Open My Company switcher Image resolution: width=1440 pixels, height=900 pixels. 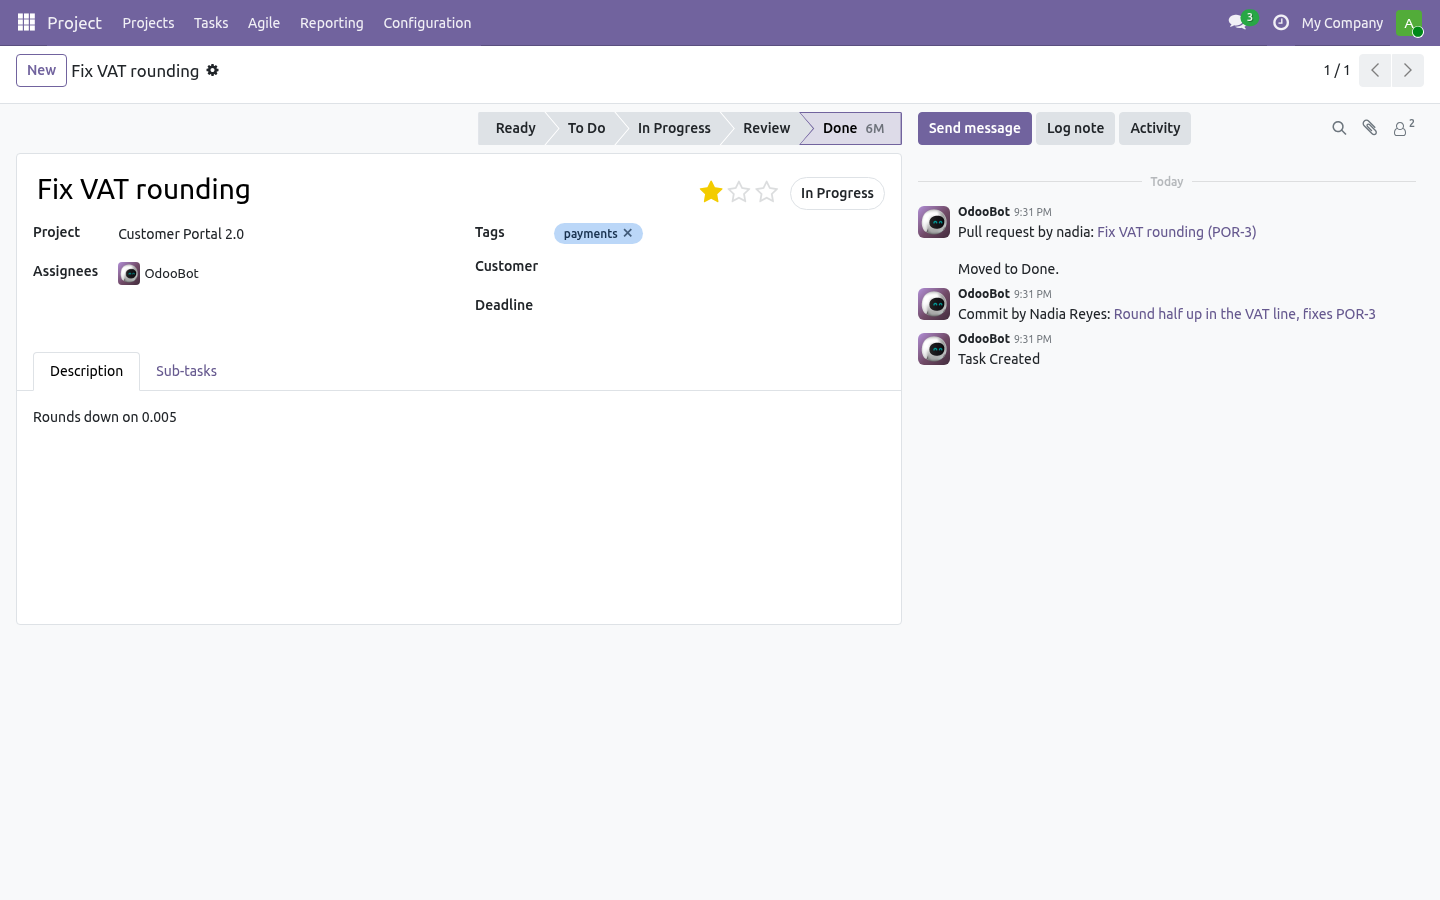1342,23
